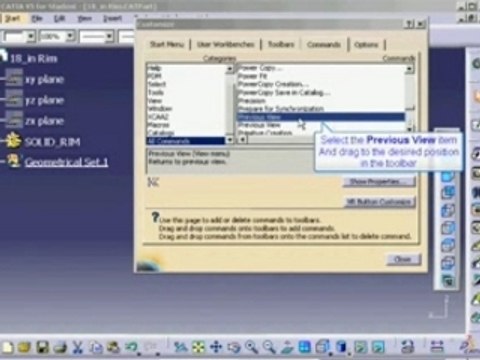This screenshot has height=360, width=480.
Task: Click the MB Button Customize button
Action: coord(379,202)
